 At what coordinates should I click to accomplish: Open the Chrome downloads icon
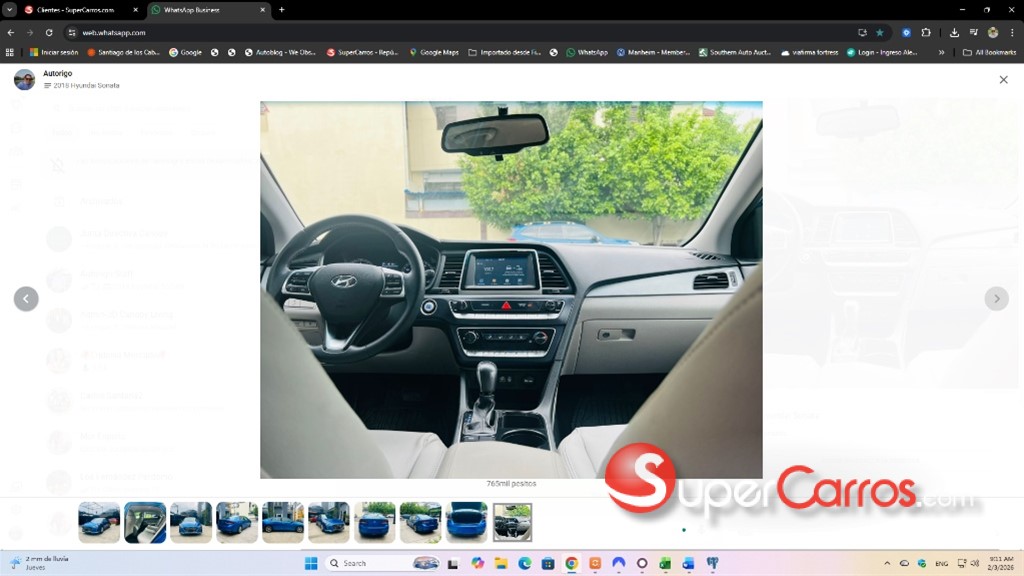coord(954,32)
